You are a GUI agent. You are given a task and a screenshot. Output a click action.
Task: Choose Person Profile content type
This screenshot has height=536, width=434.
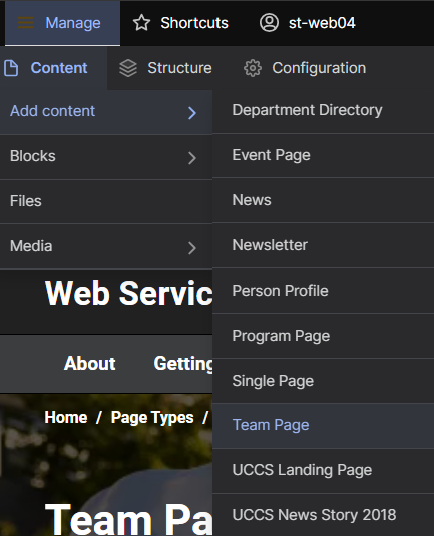click(323, 291)
